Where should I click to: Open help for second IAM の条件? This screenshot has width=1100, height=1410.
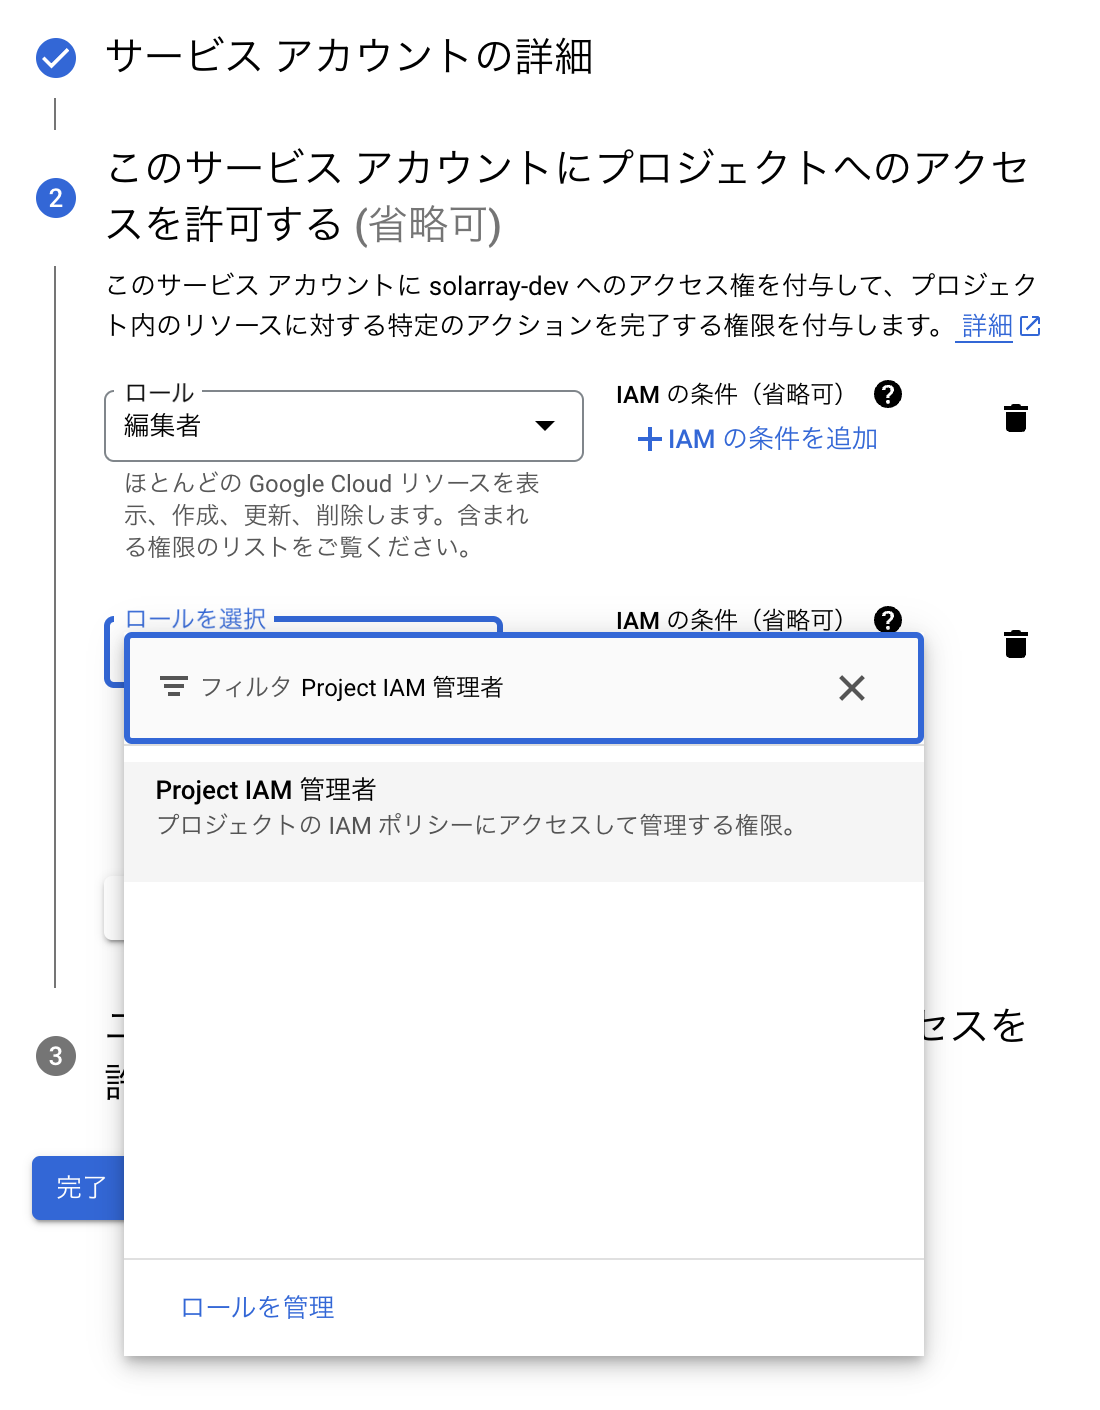click(x=888, y=620)
